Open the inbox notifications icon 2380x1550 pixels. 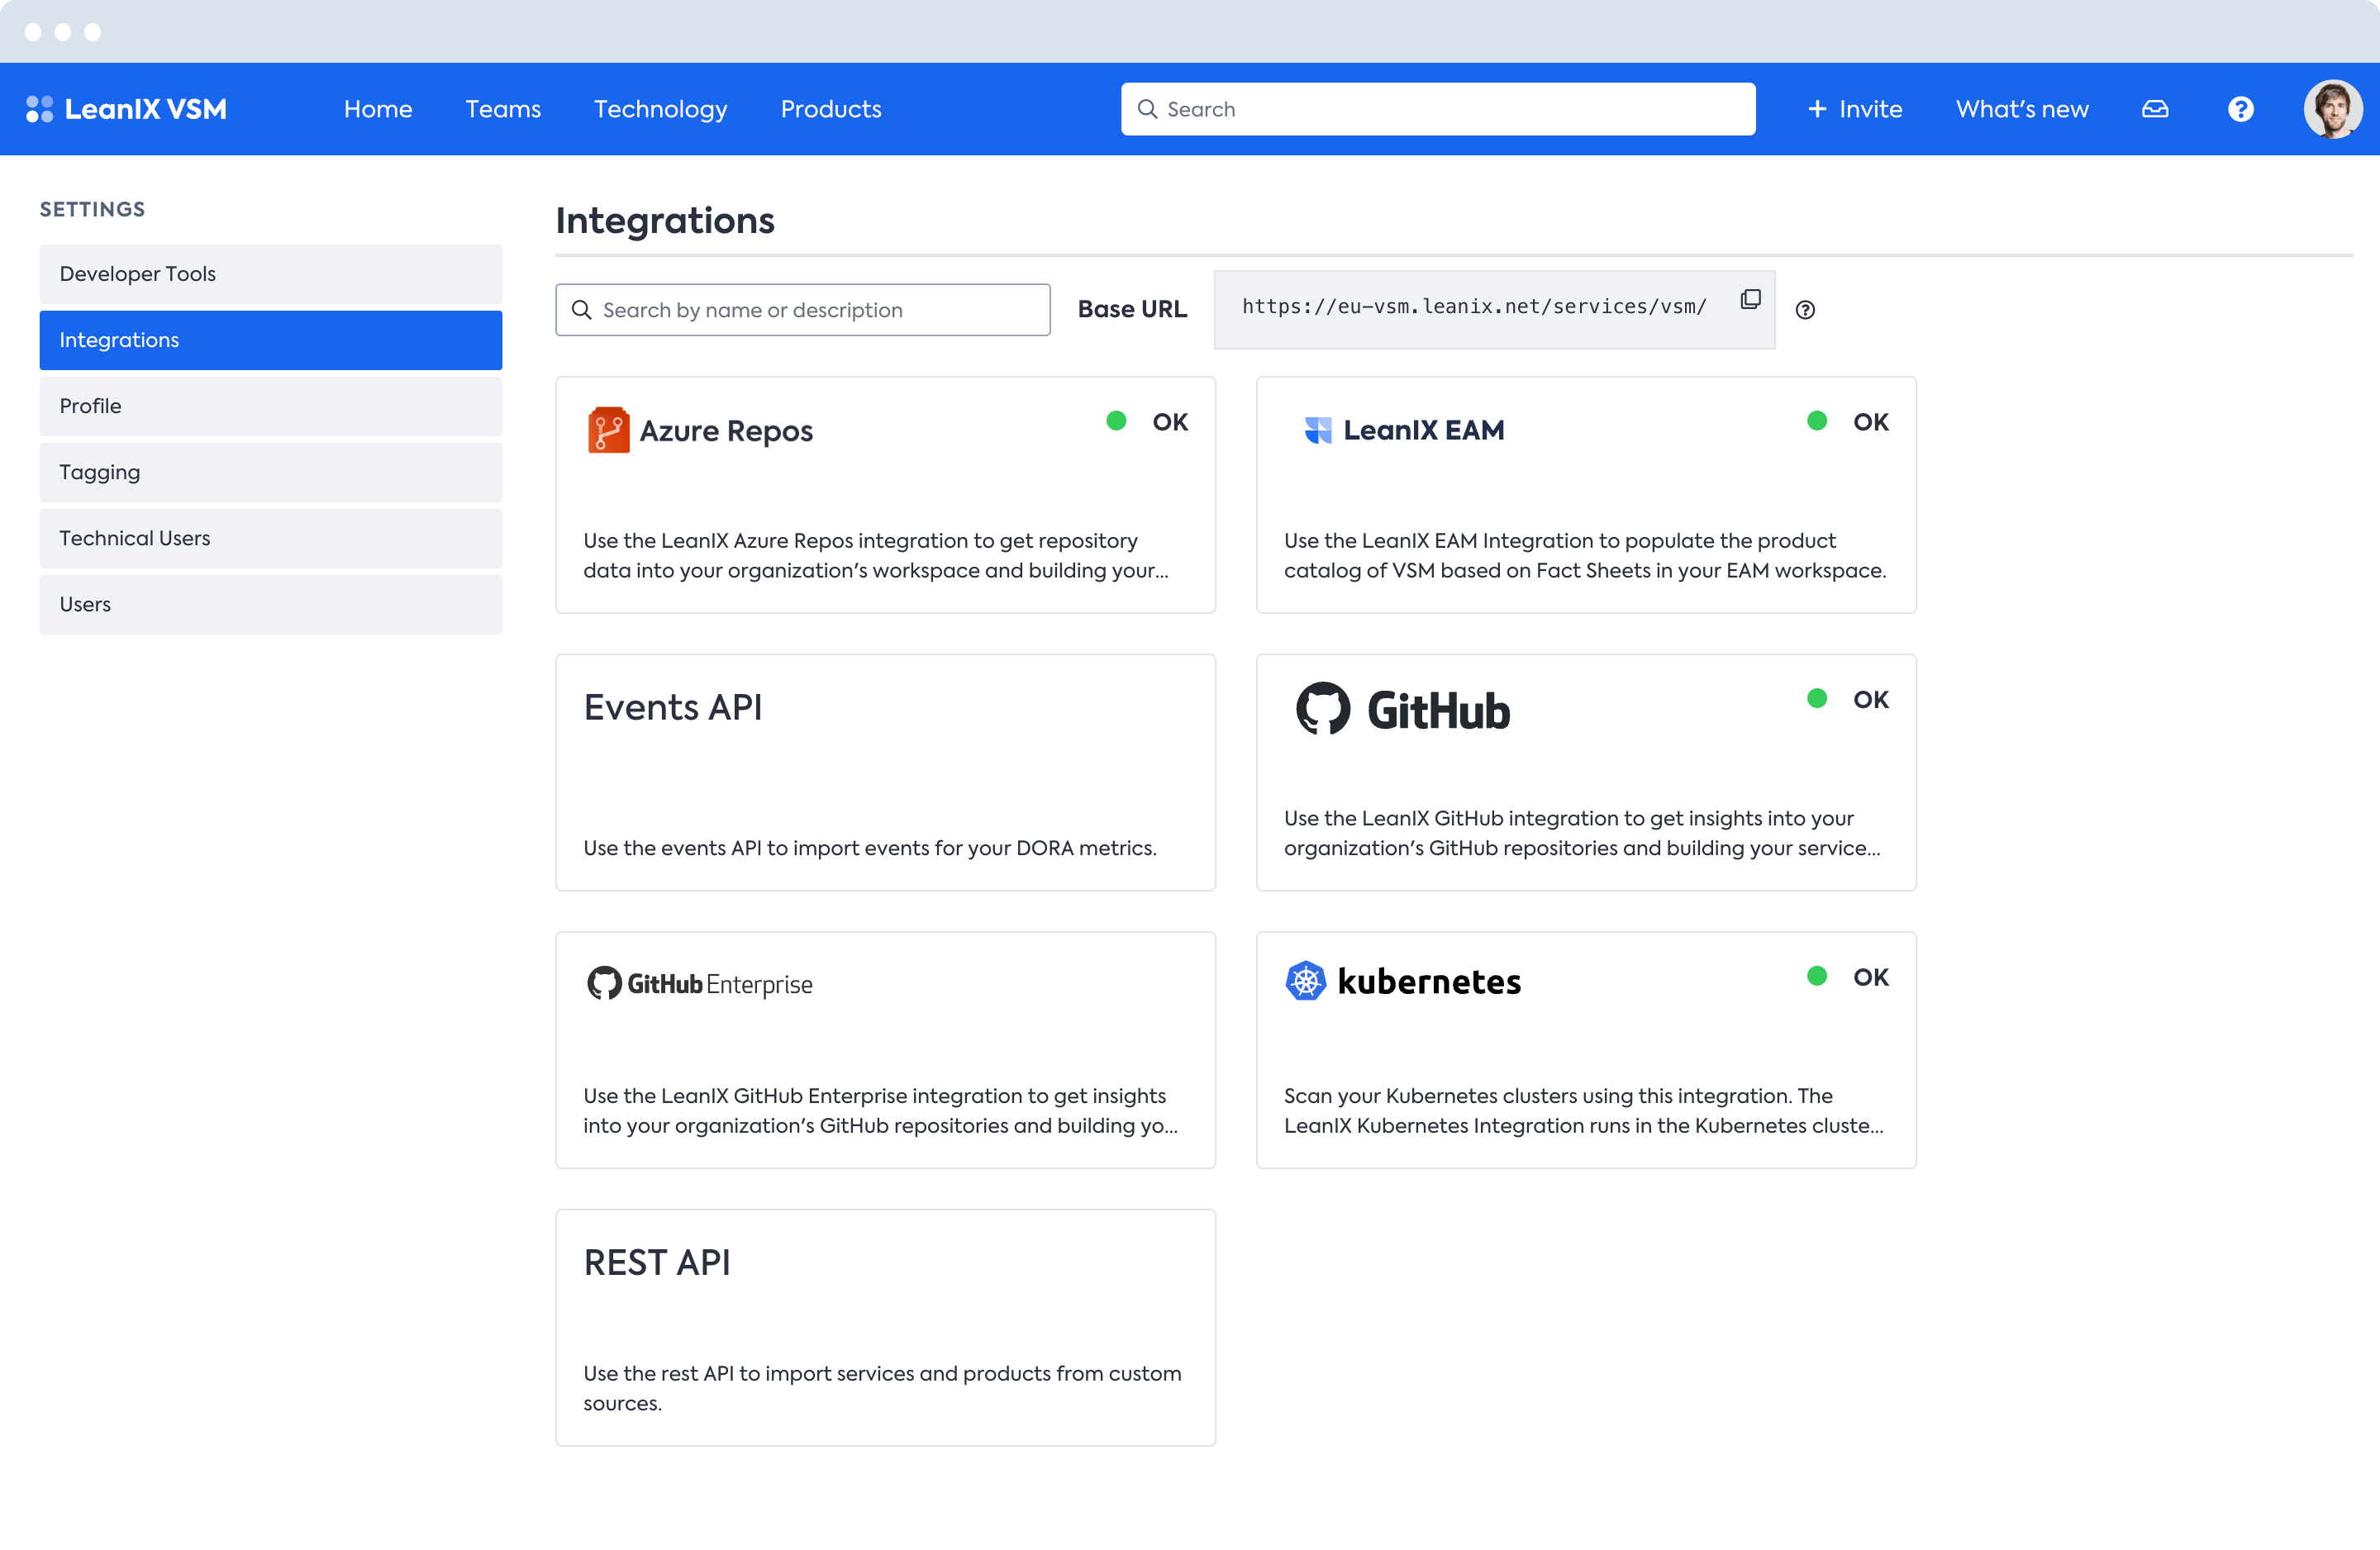[x=2155, y=109]
